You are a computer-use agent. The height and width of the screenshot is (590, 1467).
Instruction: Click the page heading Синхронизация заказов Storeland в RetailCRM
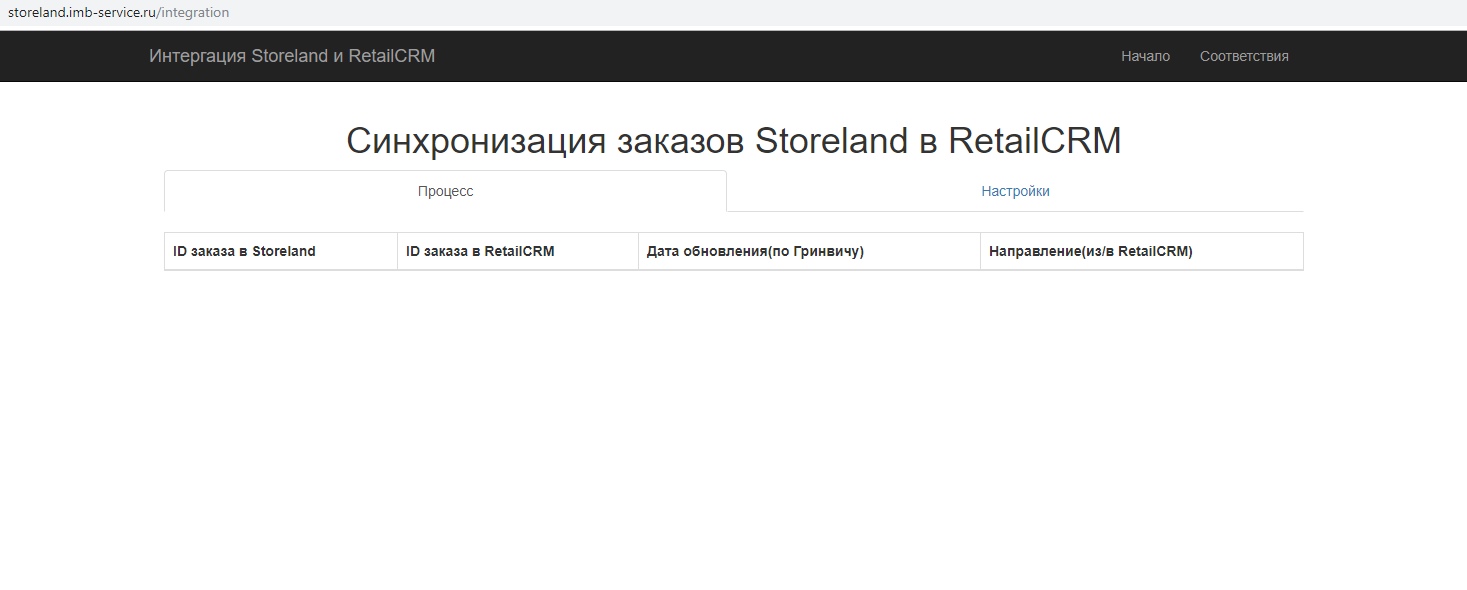point(734,141)
